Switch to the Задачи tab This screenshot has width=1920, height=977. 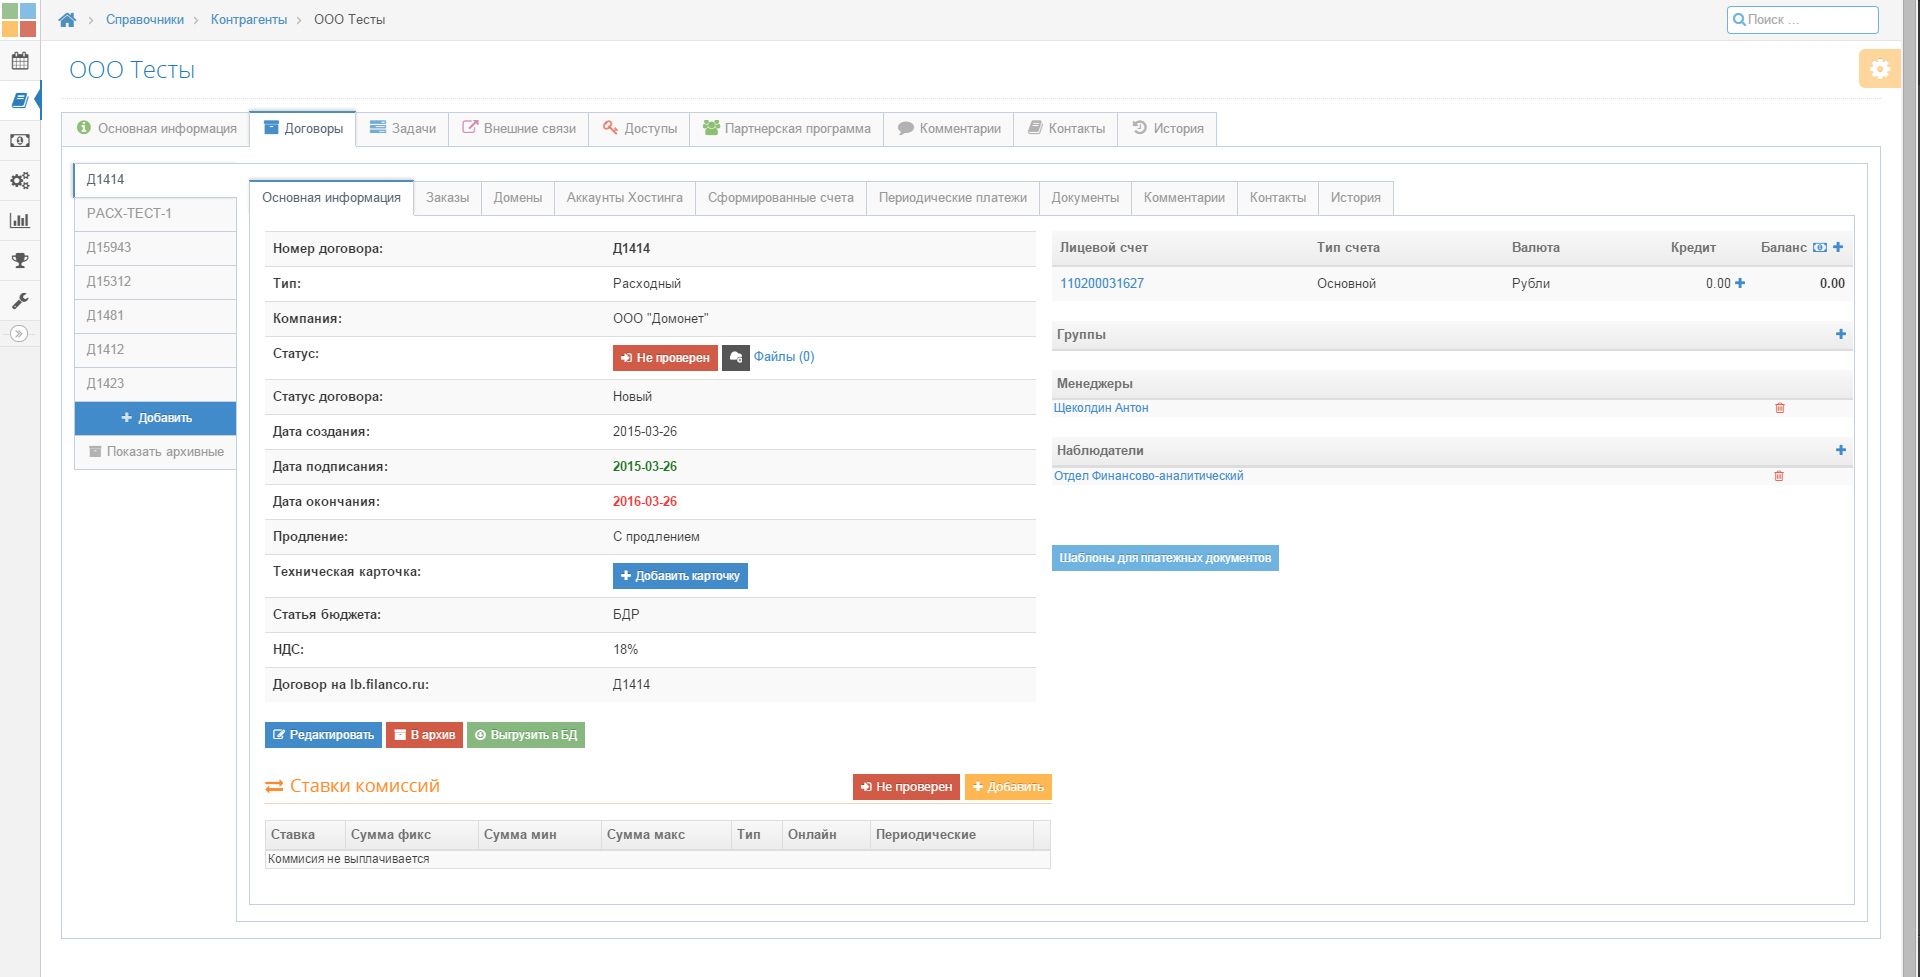pyautogui.click(x=403, y=129)
